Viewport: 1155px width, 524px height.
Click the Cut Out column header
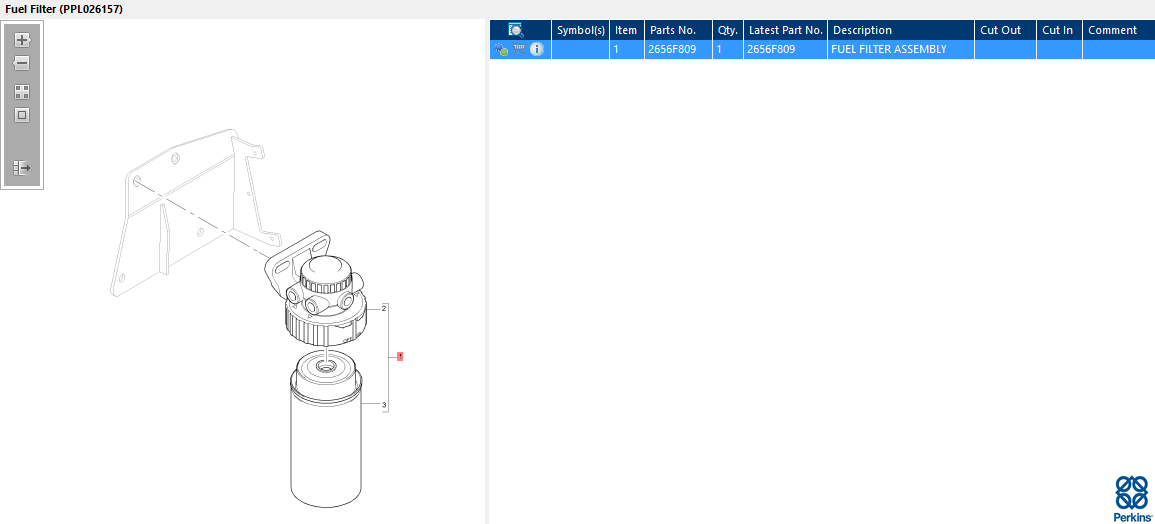[1005, 30]
